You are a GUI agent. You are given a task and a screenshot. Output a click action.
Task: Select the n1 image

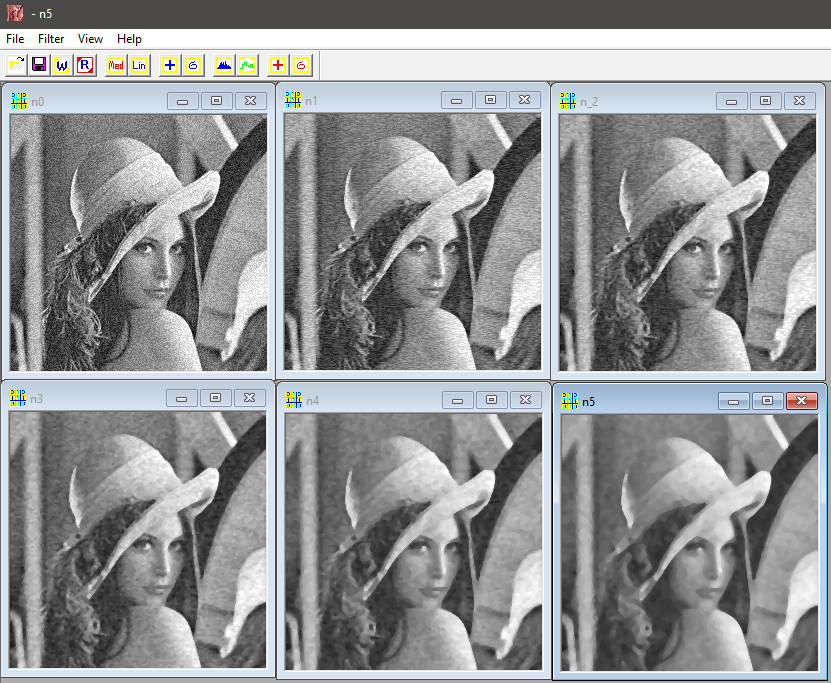[x=412, y=242]
